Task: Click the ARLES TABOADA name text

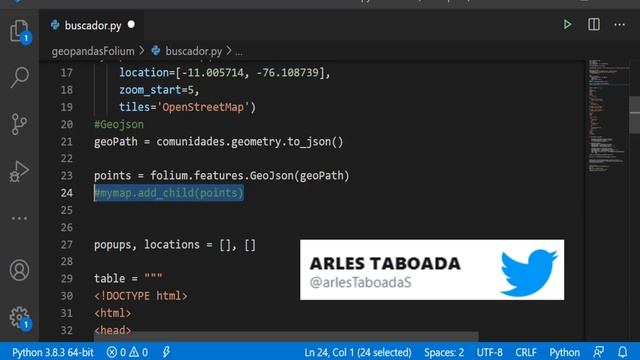Action: pos(385,264)
